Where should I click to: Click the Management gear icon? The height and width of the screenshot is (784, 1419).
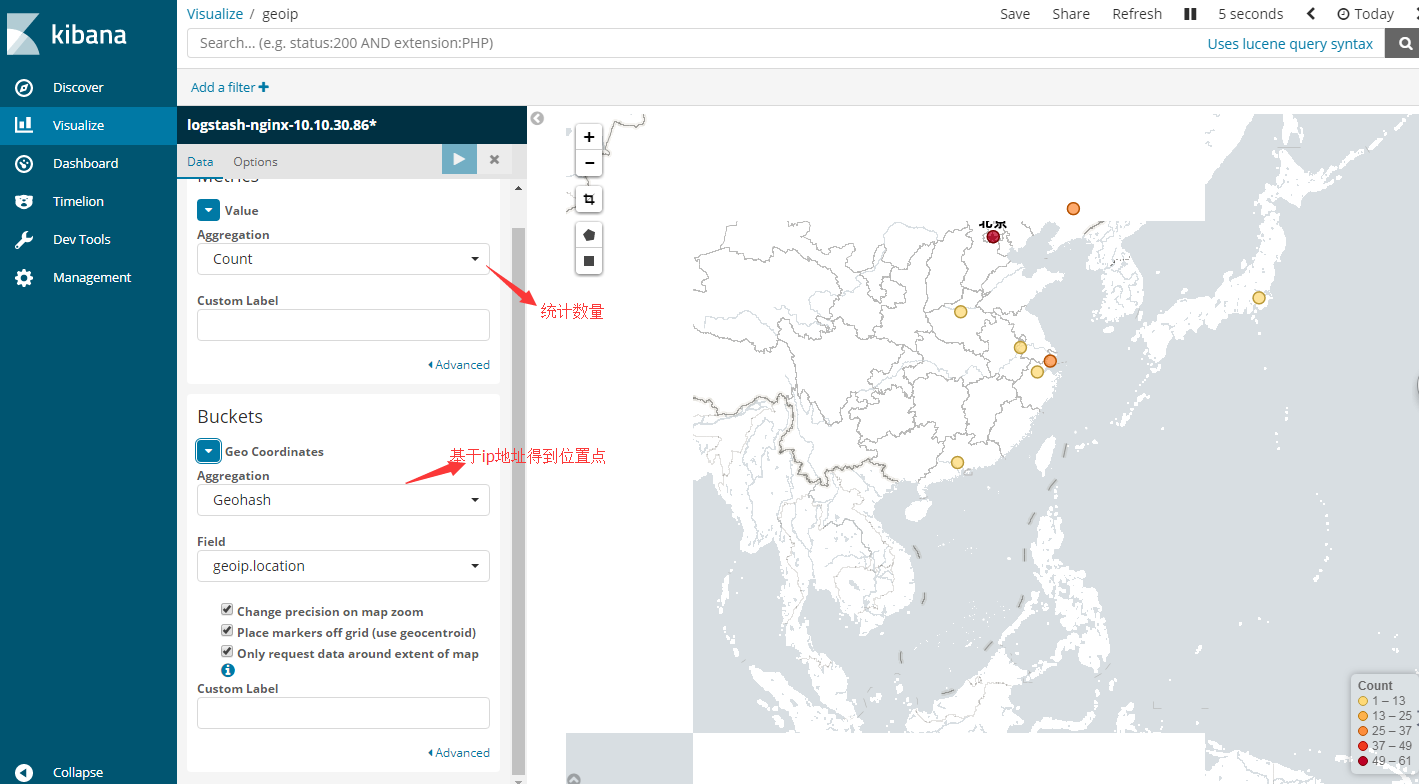click(x=24, y=278)
